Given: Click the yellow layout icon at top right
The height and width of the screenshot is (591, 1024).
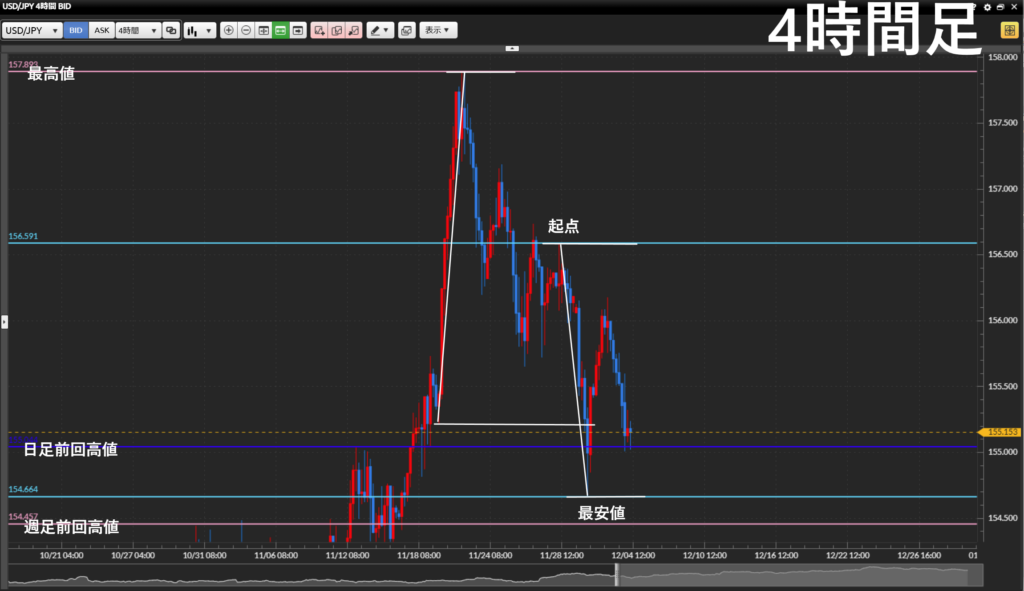Looking at the screenshot, I should point(1009,30).
